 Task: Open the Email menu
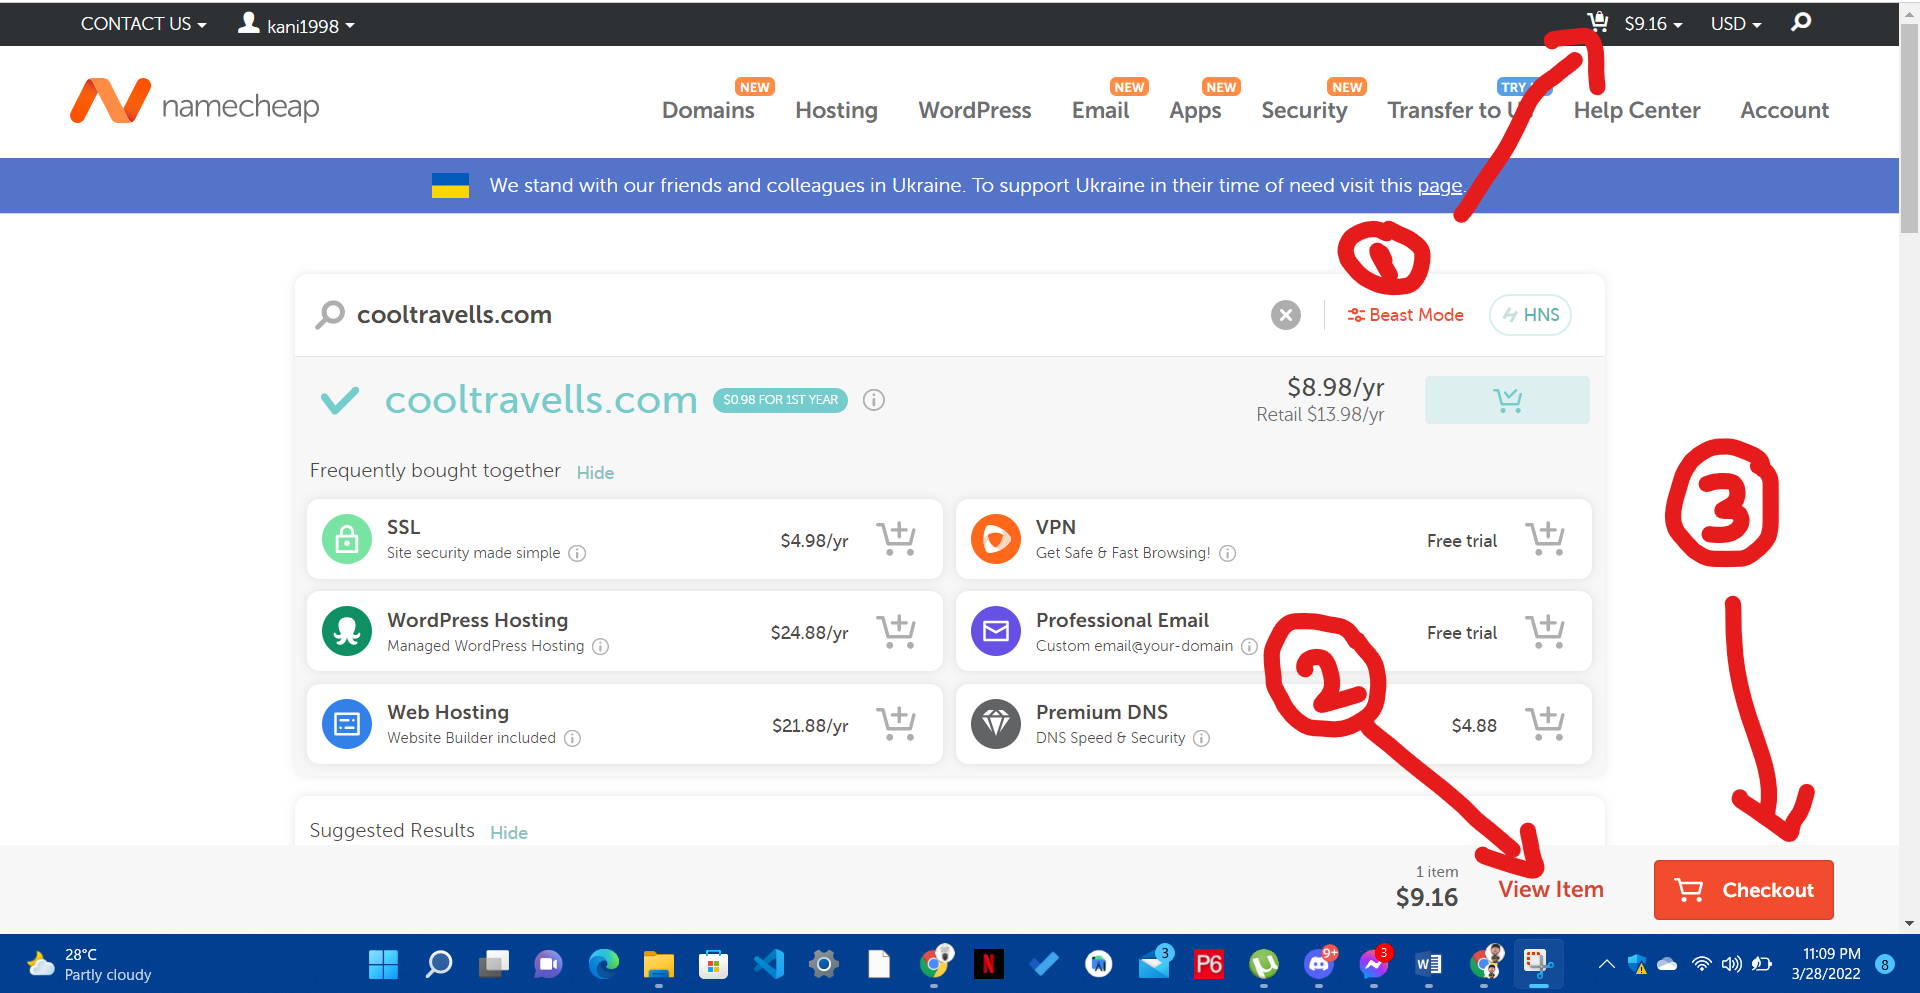(1100, 110)
